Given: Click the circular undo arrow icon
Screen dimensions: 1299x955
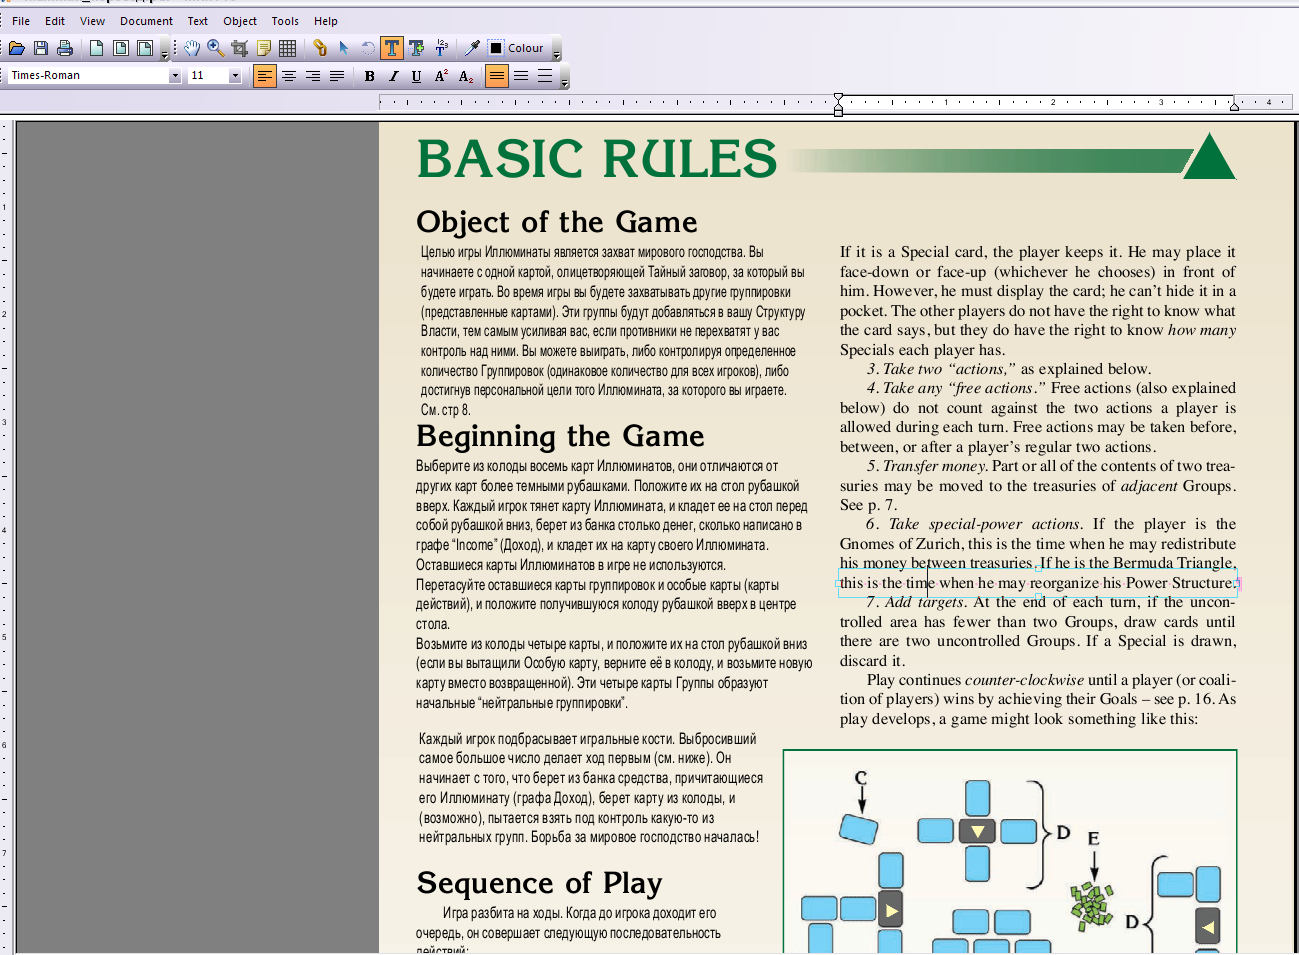Looking at the screenshot, I should tap(368, 48).
